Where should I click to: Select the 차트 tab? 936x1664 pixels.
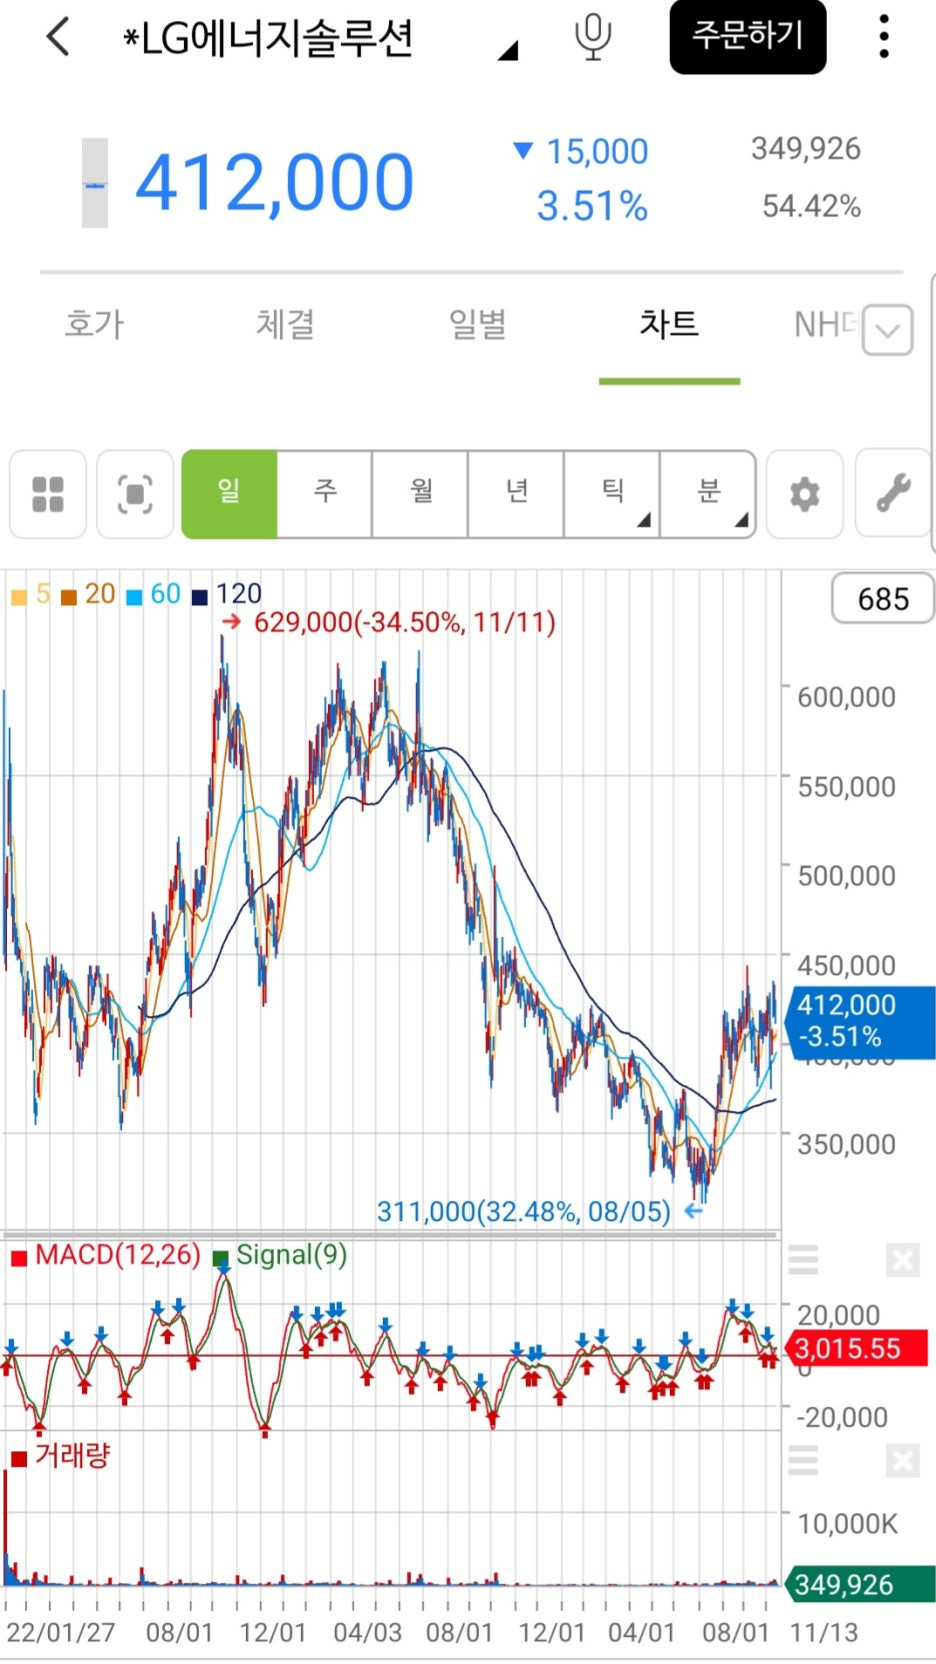[x=669, y=324]
